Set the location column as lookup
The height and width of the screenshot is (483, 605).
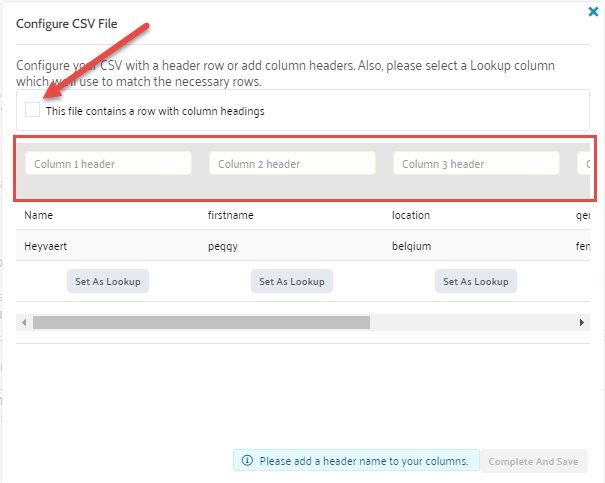point(476,281)
